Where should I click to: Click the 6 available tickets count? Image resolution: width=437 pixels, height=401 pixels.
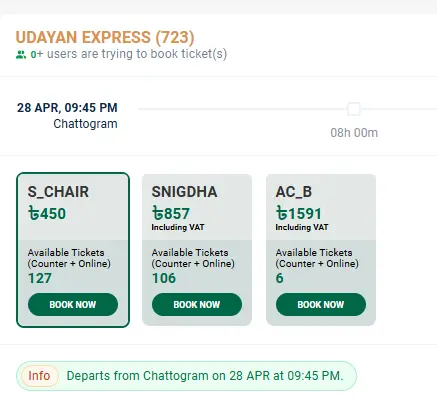280,278
